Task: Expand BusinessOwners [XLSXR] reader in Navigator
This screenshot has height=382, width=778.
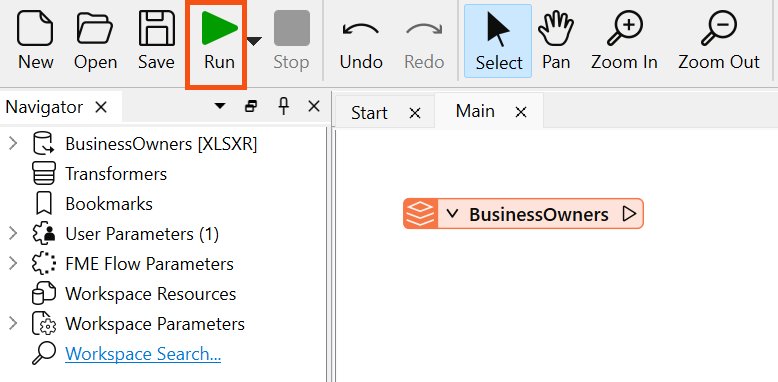Action: [13, 144]
